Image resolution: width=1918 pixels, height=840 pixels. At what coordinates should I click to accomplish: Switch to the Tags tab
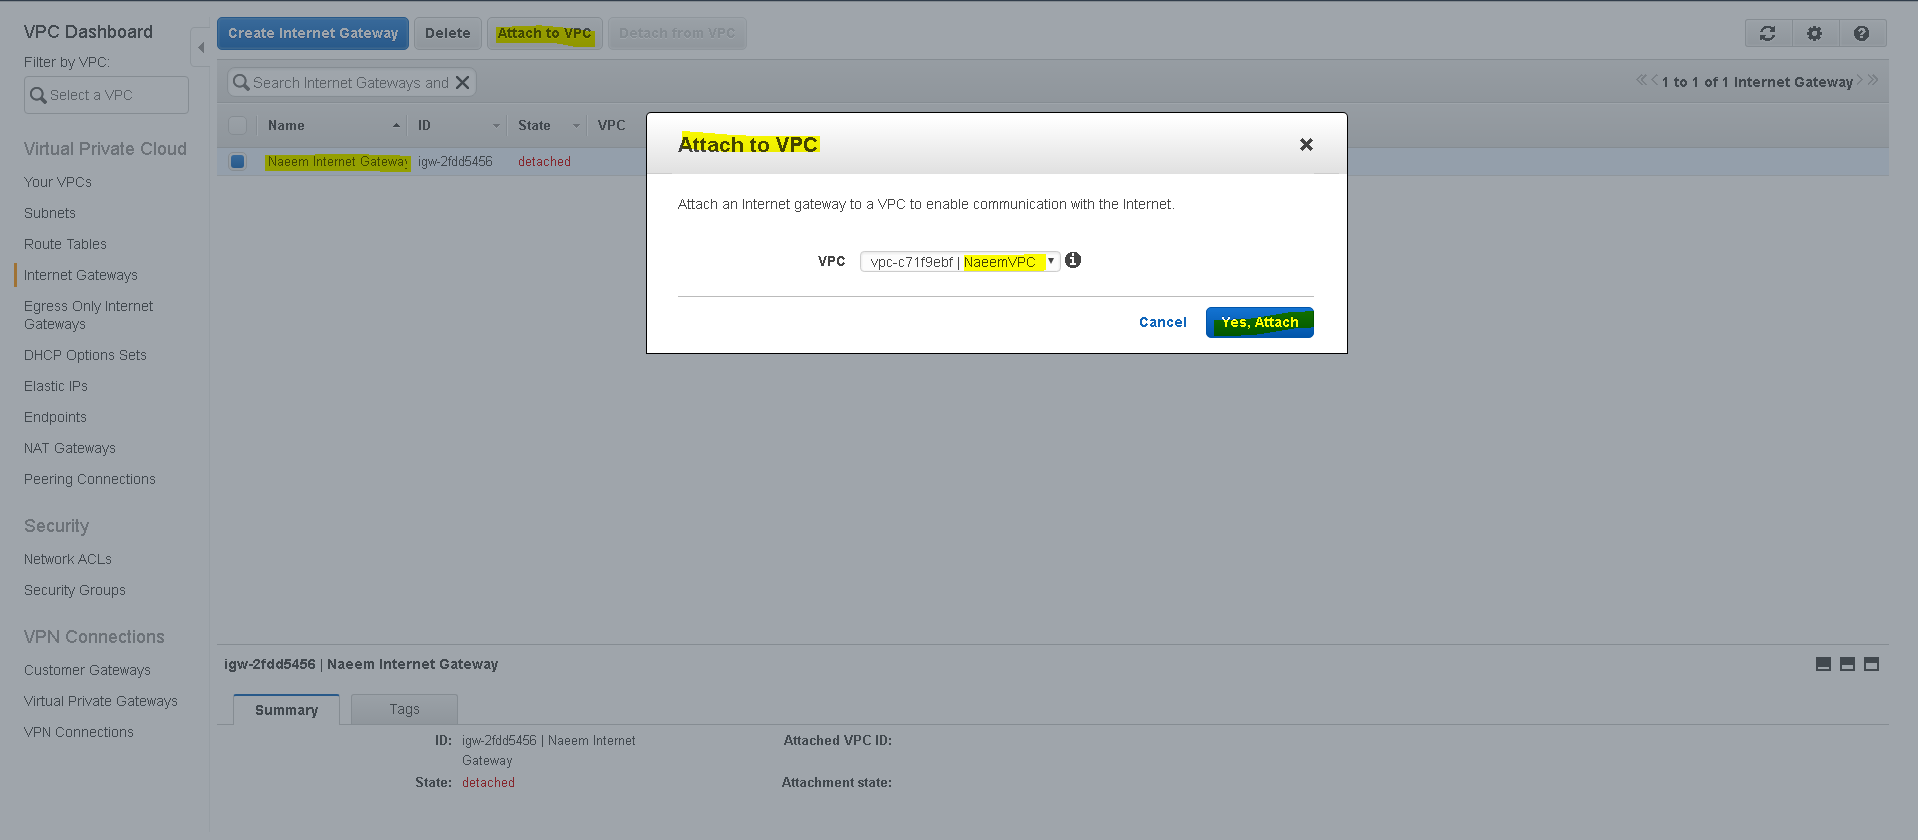pyautogui.click(x=405, y=709)
